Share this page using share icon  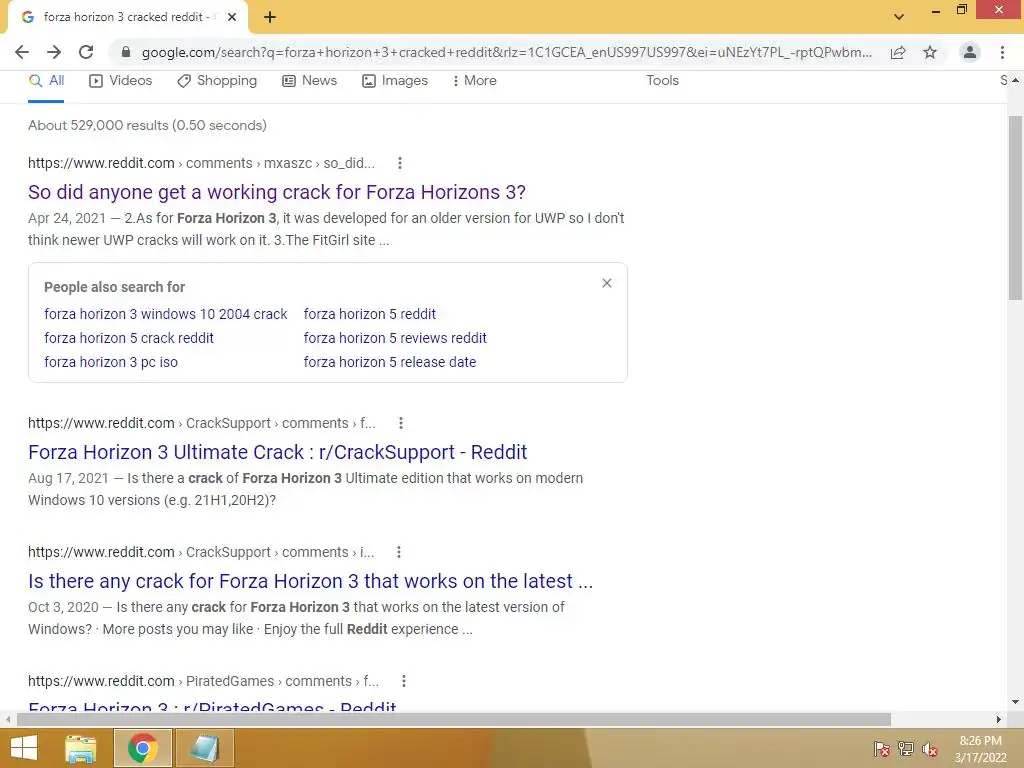(x=898, y=52)
